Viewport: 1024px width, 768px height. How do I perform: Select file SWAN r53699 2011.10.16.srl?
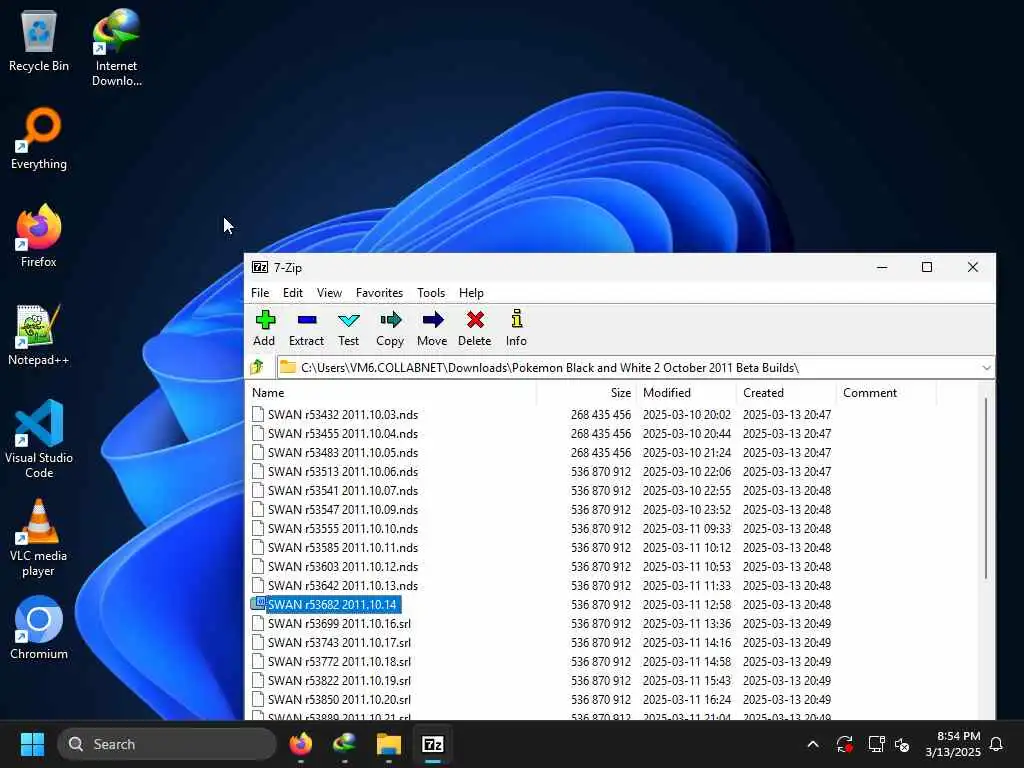340,623
